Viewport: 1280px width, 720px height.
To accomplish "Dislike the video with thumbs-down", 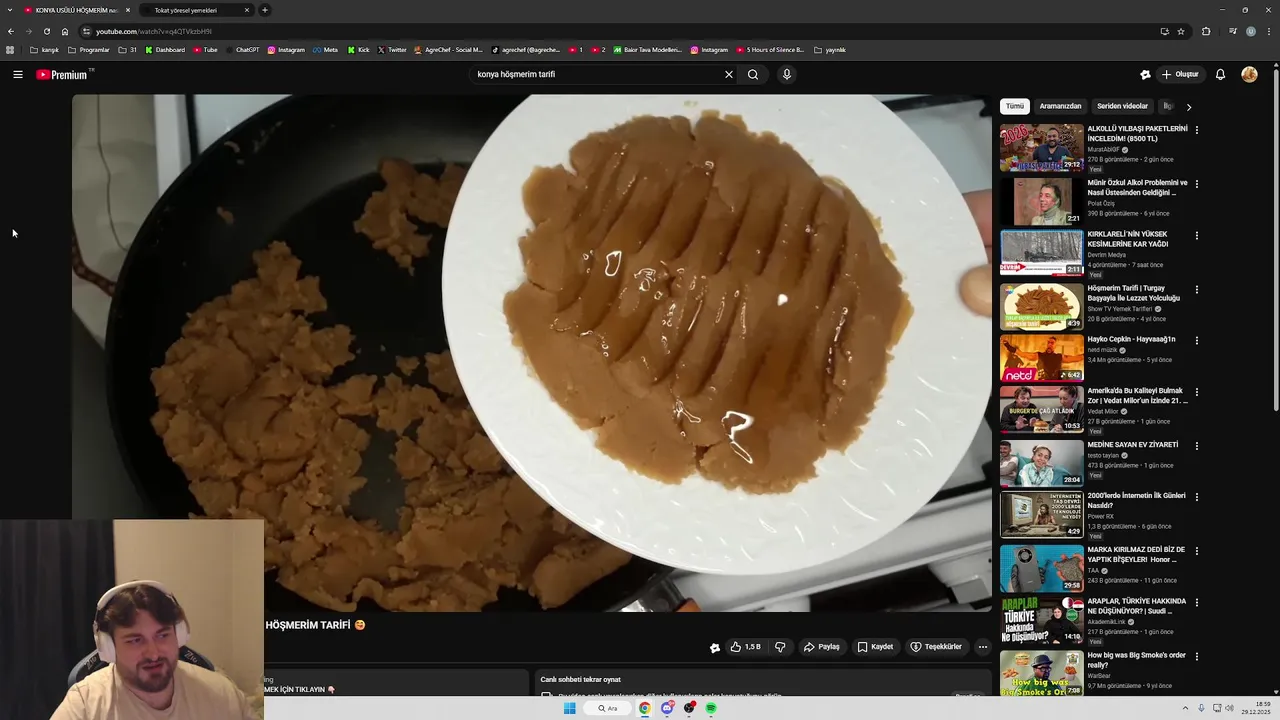I will pos(780,647).
